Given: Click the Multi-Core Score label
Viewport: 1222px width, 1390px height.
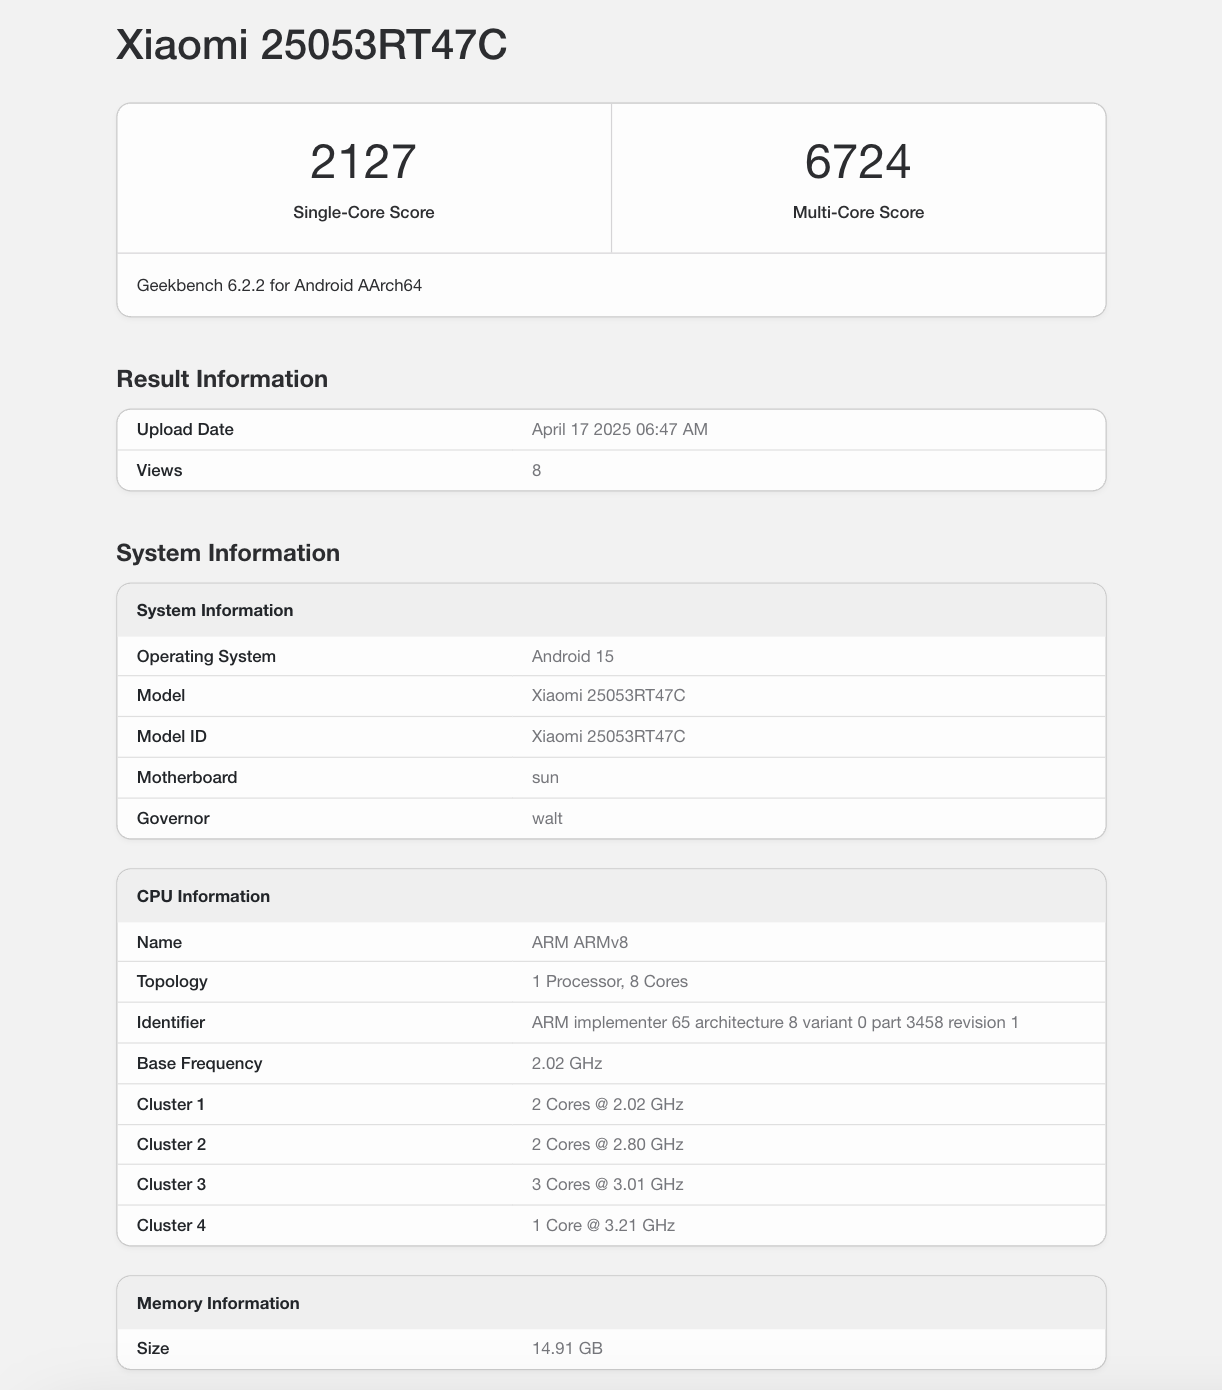Looking at the screenshot, I should coord(858,212).
